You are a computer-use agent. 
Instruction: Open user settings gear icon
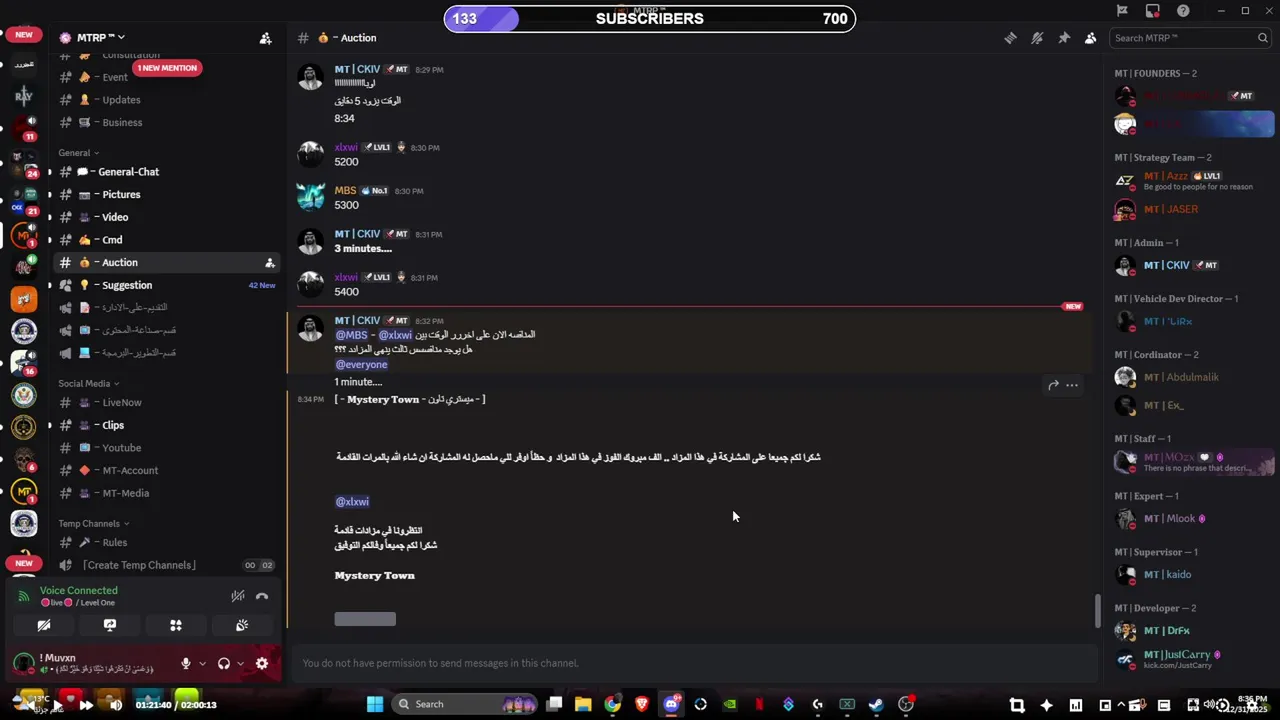pos(262,663)
